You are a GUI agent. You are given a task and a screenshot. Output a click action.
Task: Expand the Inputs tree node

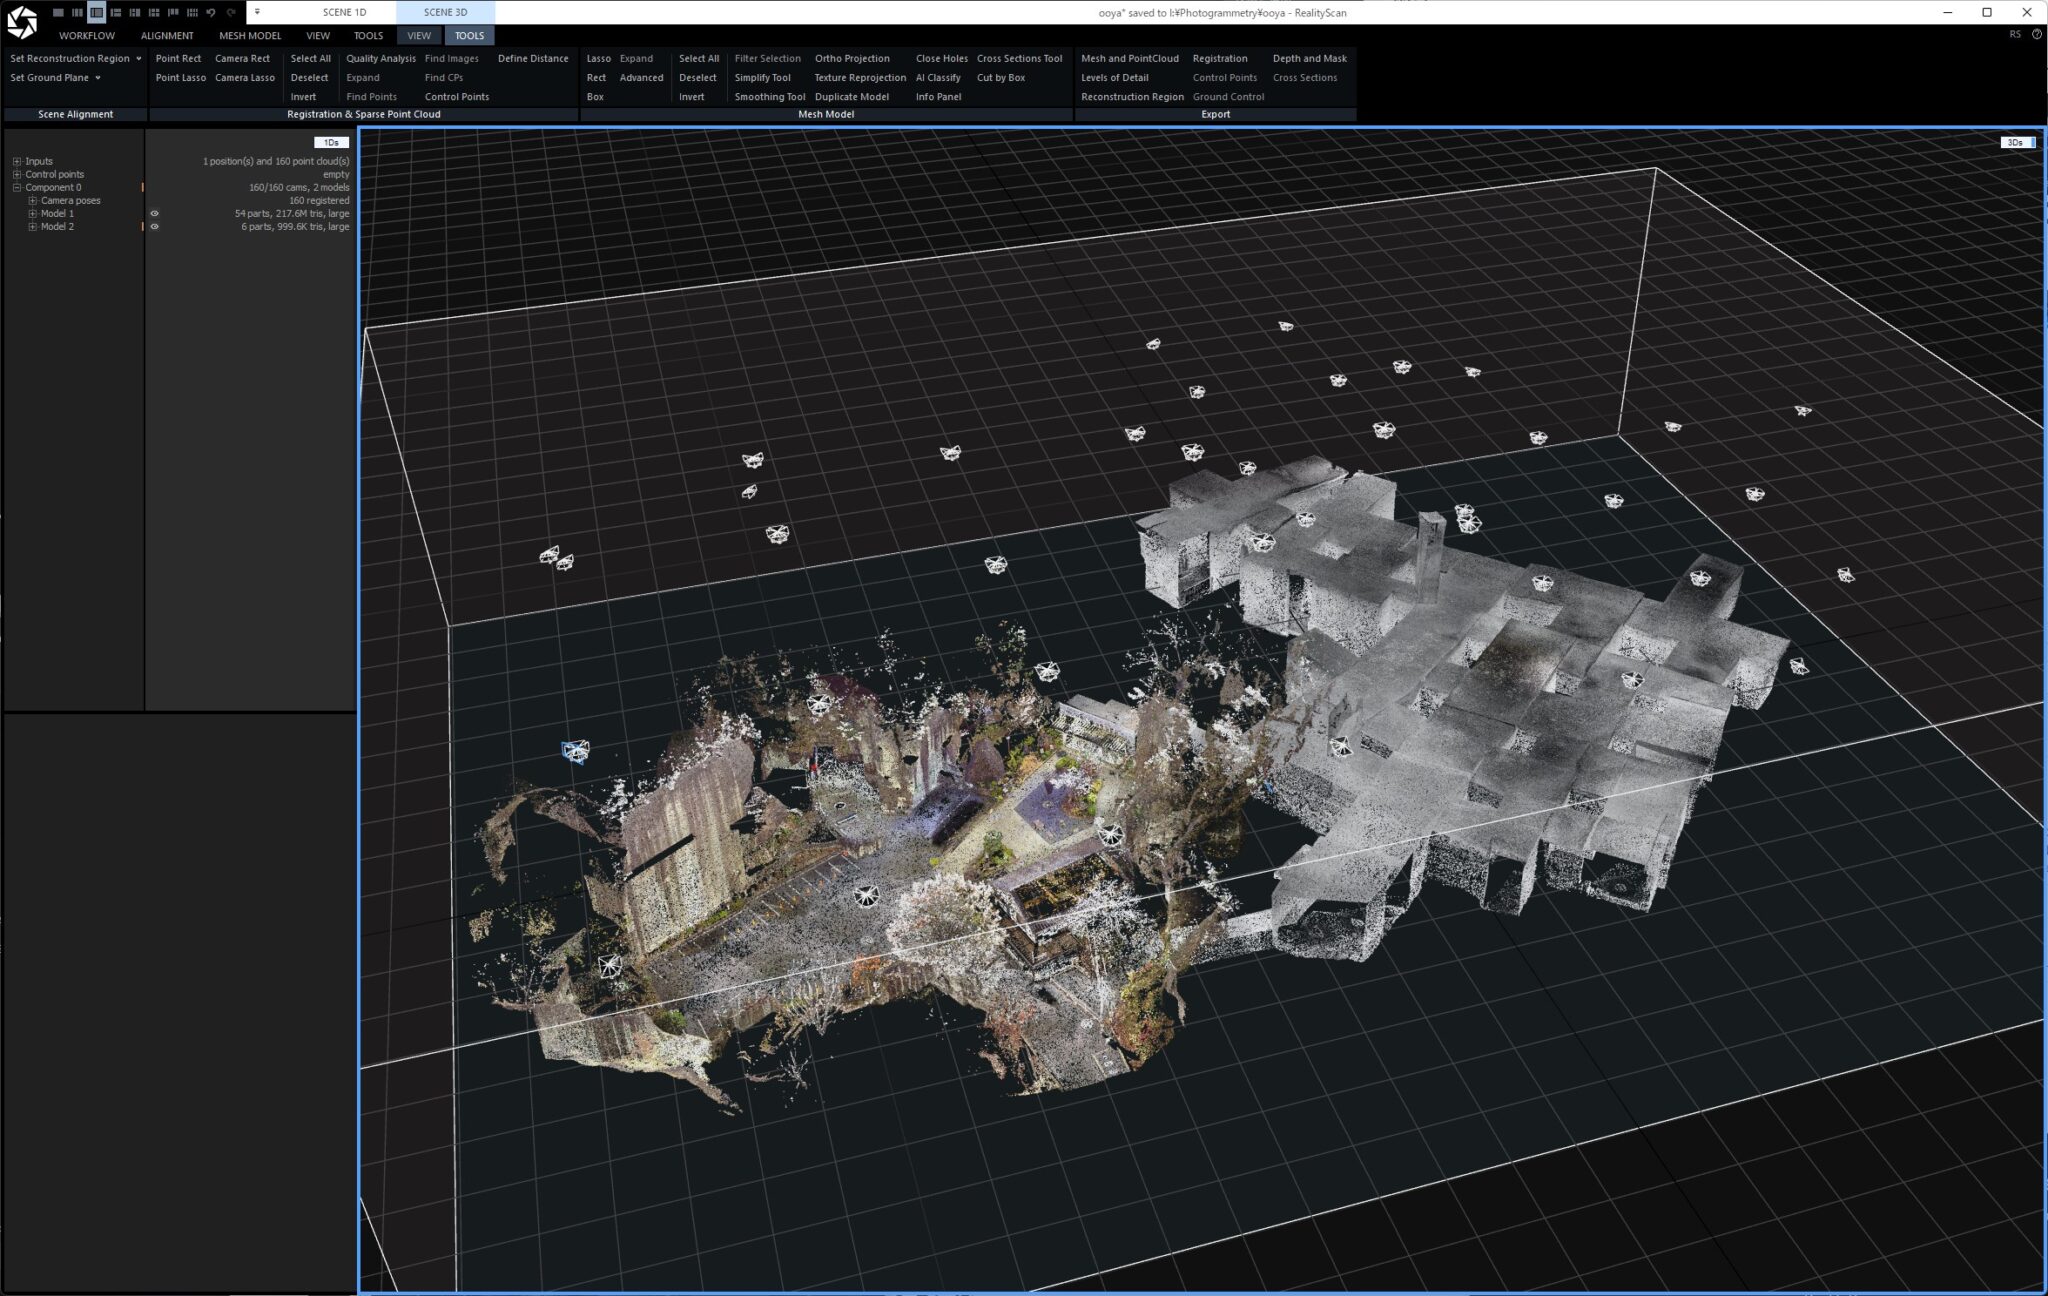coord(17,161)
